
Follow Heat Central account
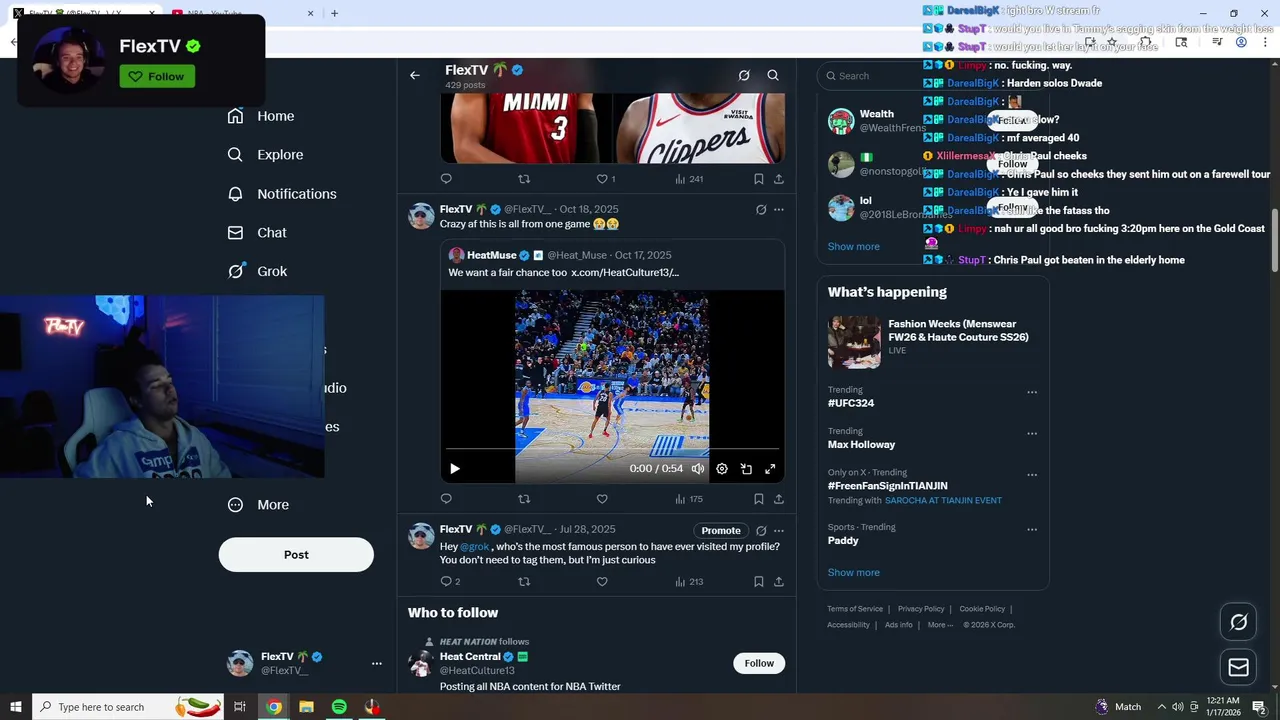(759, 663)
